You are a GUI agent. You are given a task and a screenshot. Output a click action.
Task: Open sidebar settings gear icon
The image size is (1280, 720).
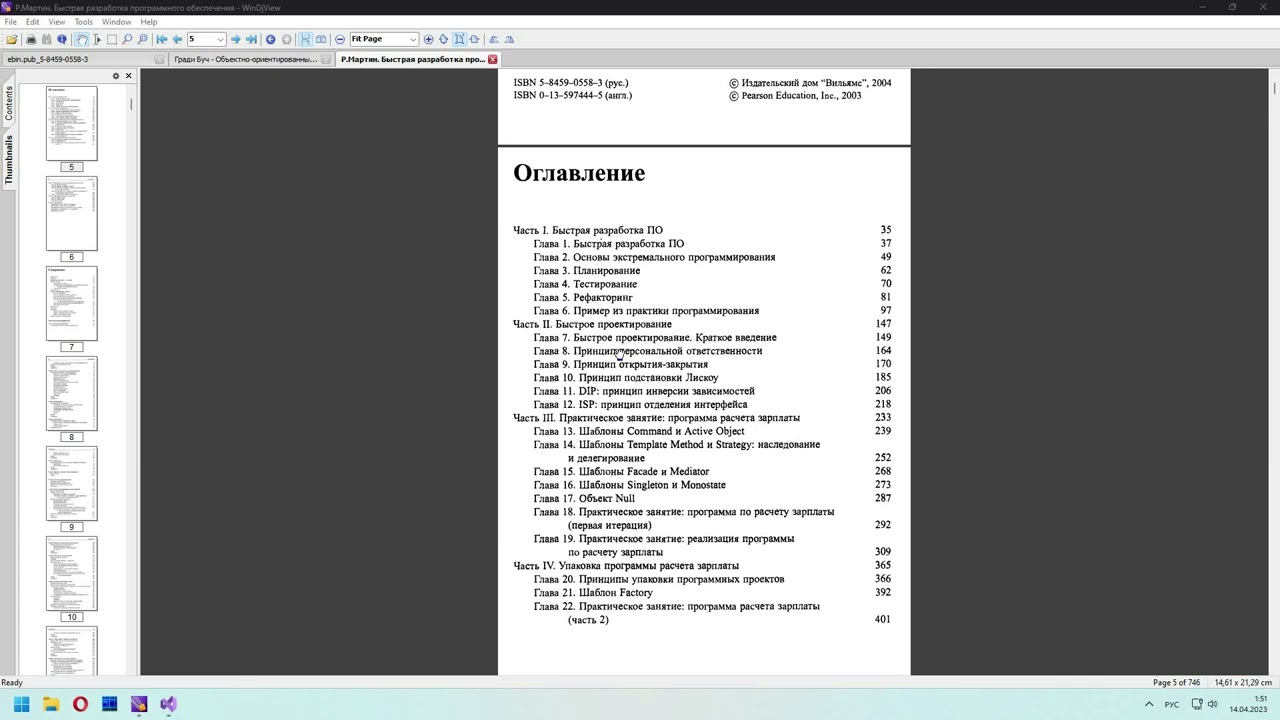[115, 76]
